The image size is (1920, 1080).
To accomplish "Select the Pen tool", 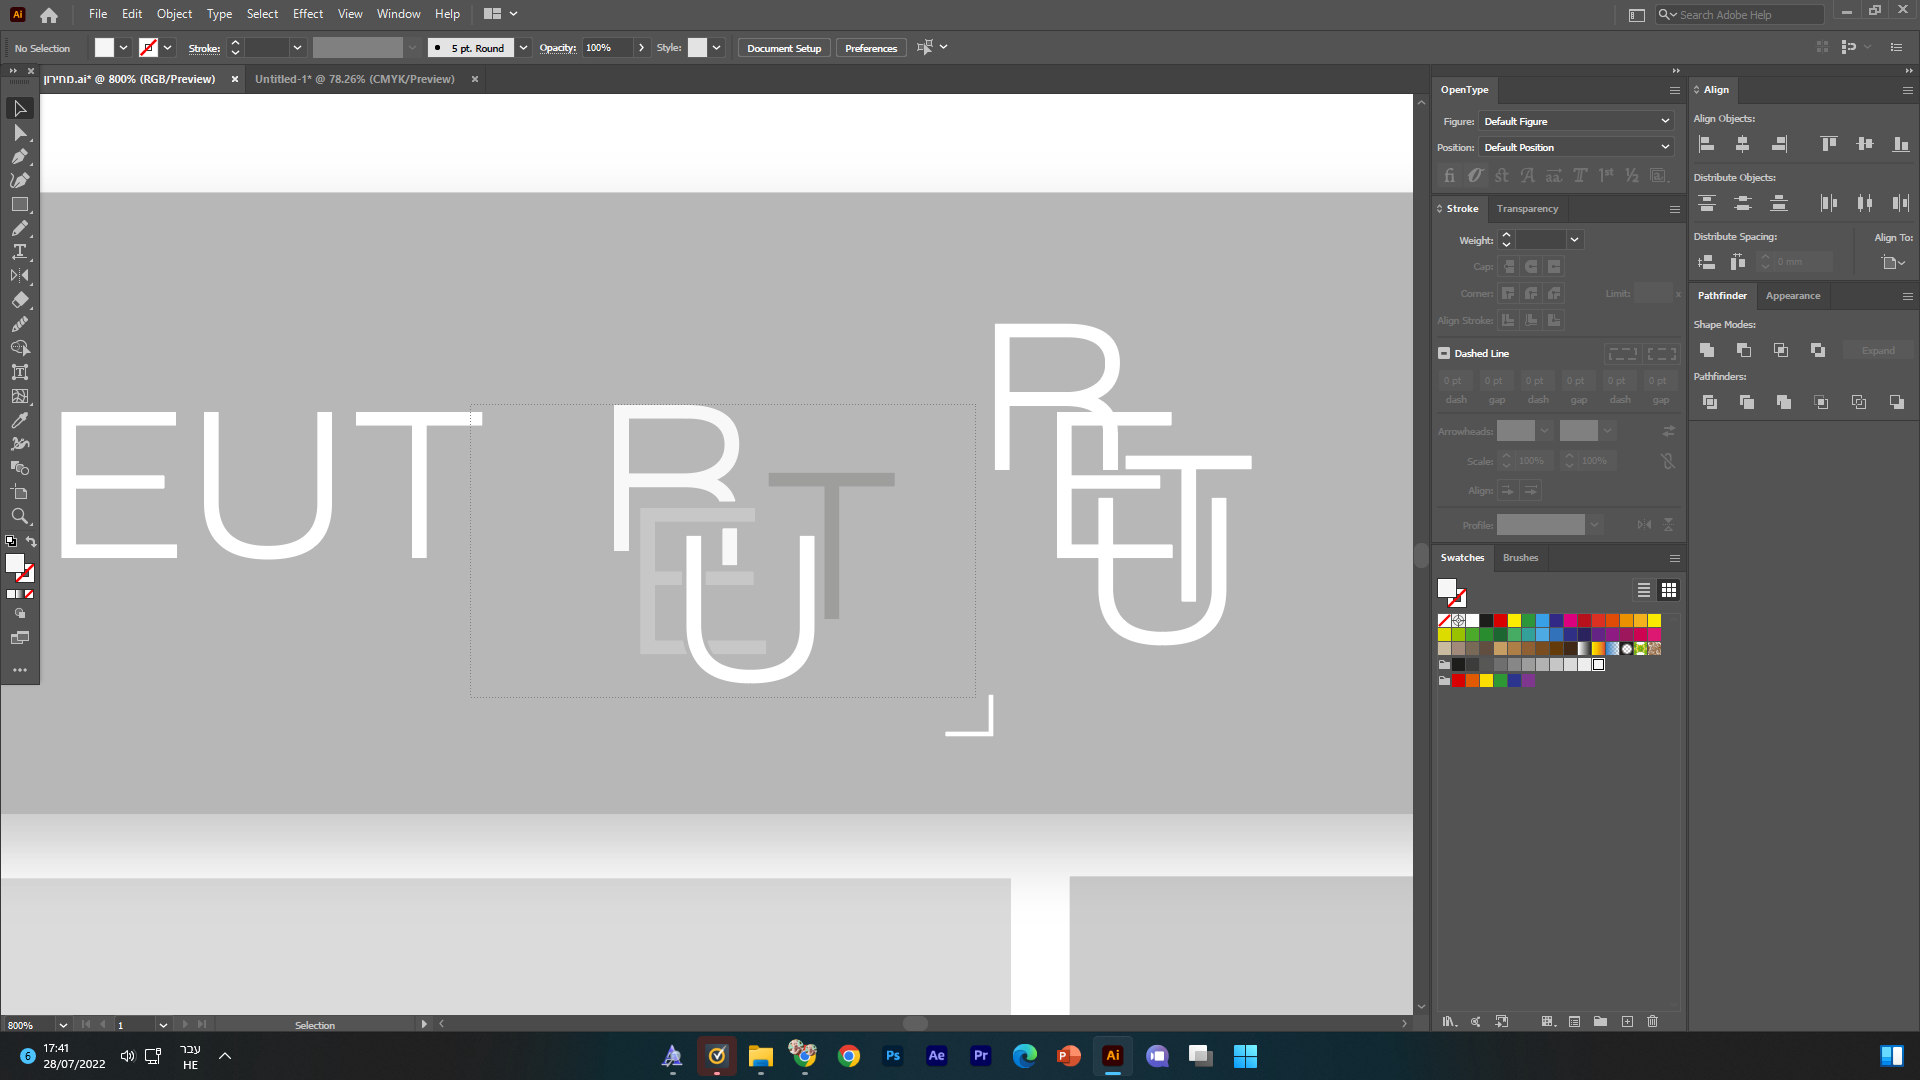I will click(x=19, y=156).
